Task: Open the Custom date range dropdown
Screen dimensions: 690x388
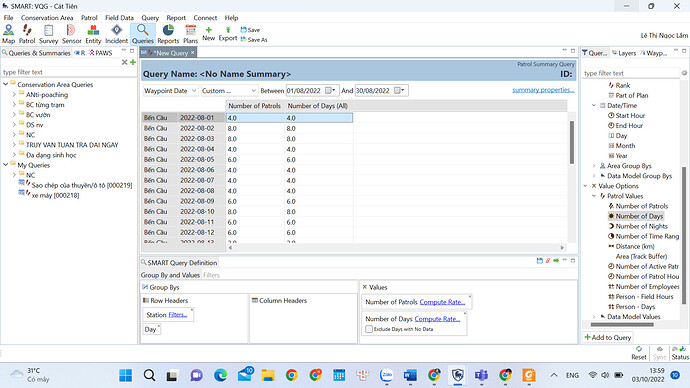Action: tap(229, 91)
